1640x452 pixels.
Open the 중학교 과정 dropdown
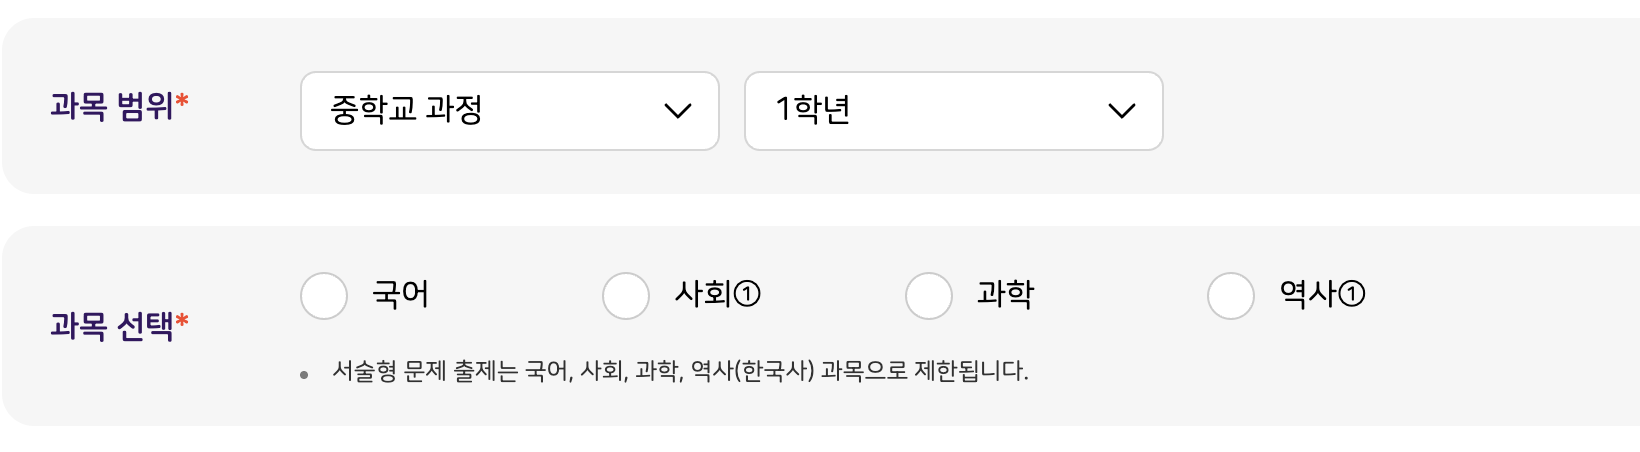tap(508, 111)
